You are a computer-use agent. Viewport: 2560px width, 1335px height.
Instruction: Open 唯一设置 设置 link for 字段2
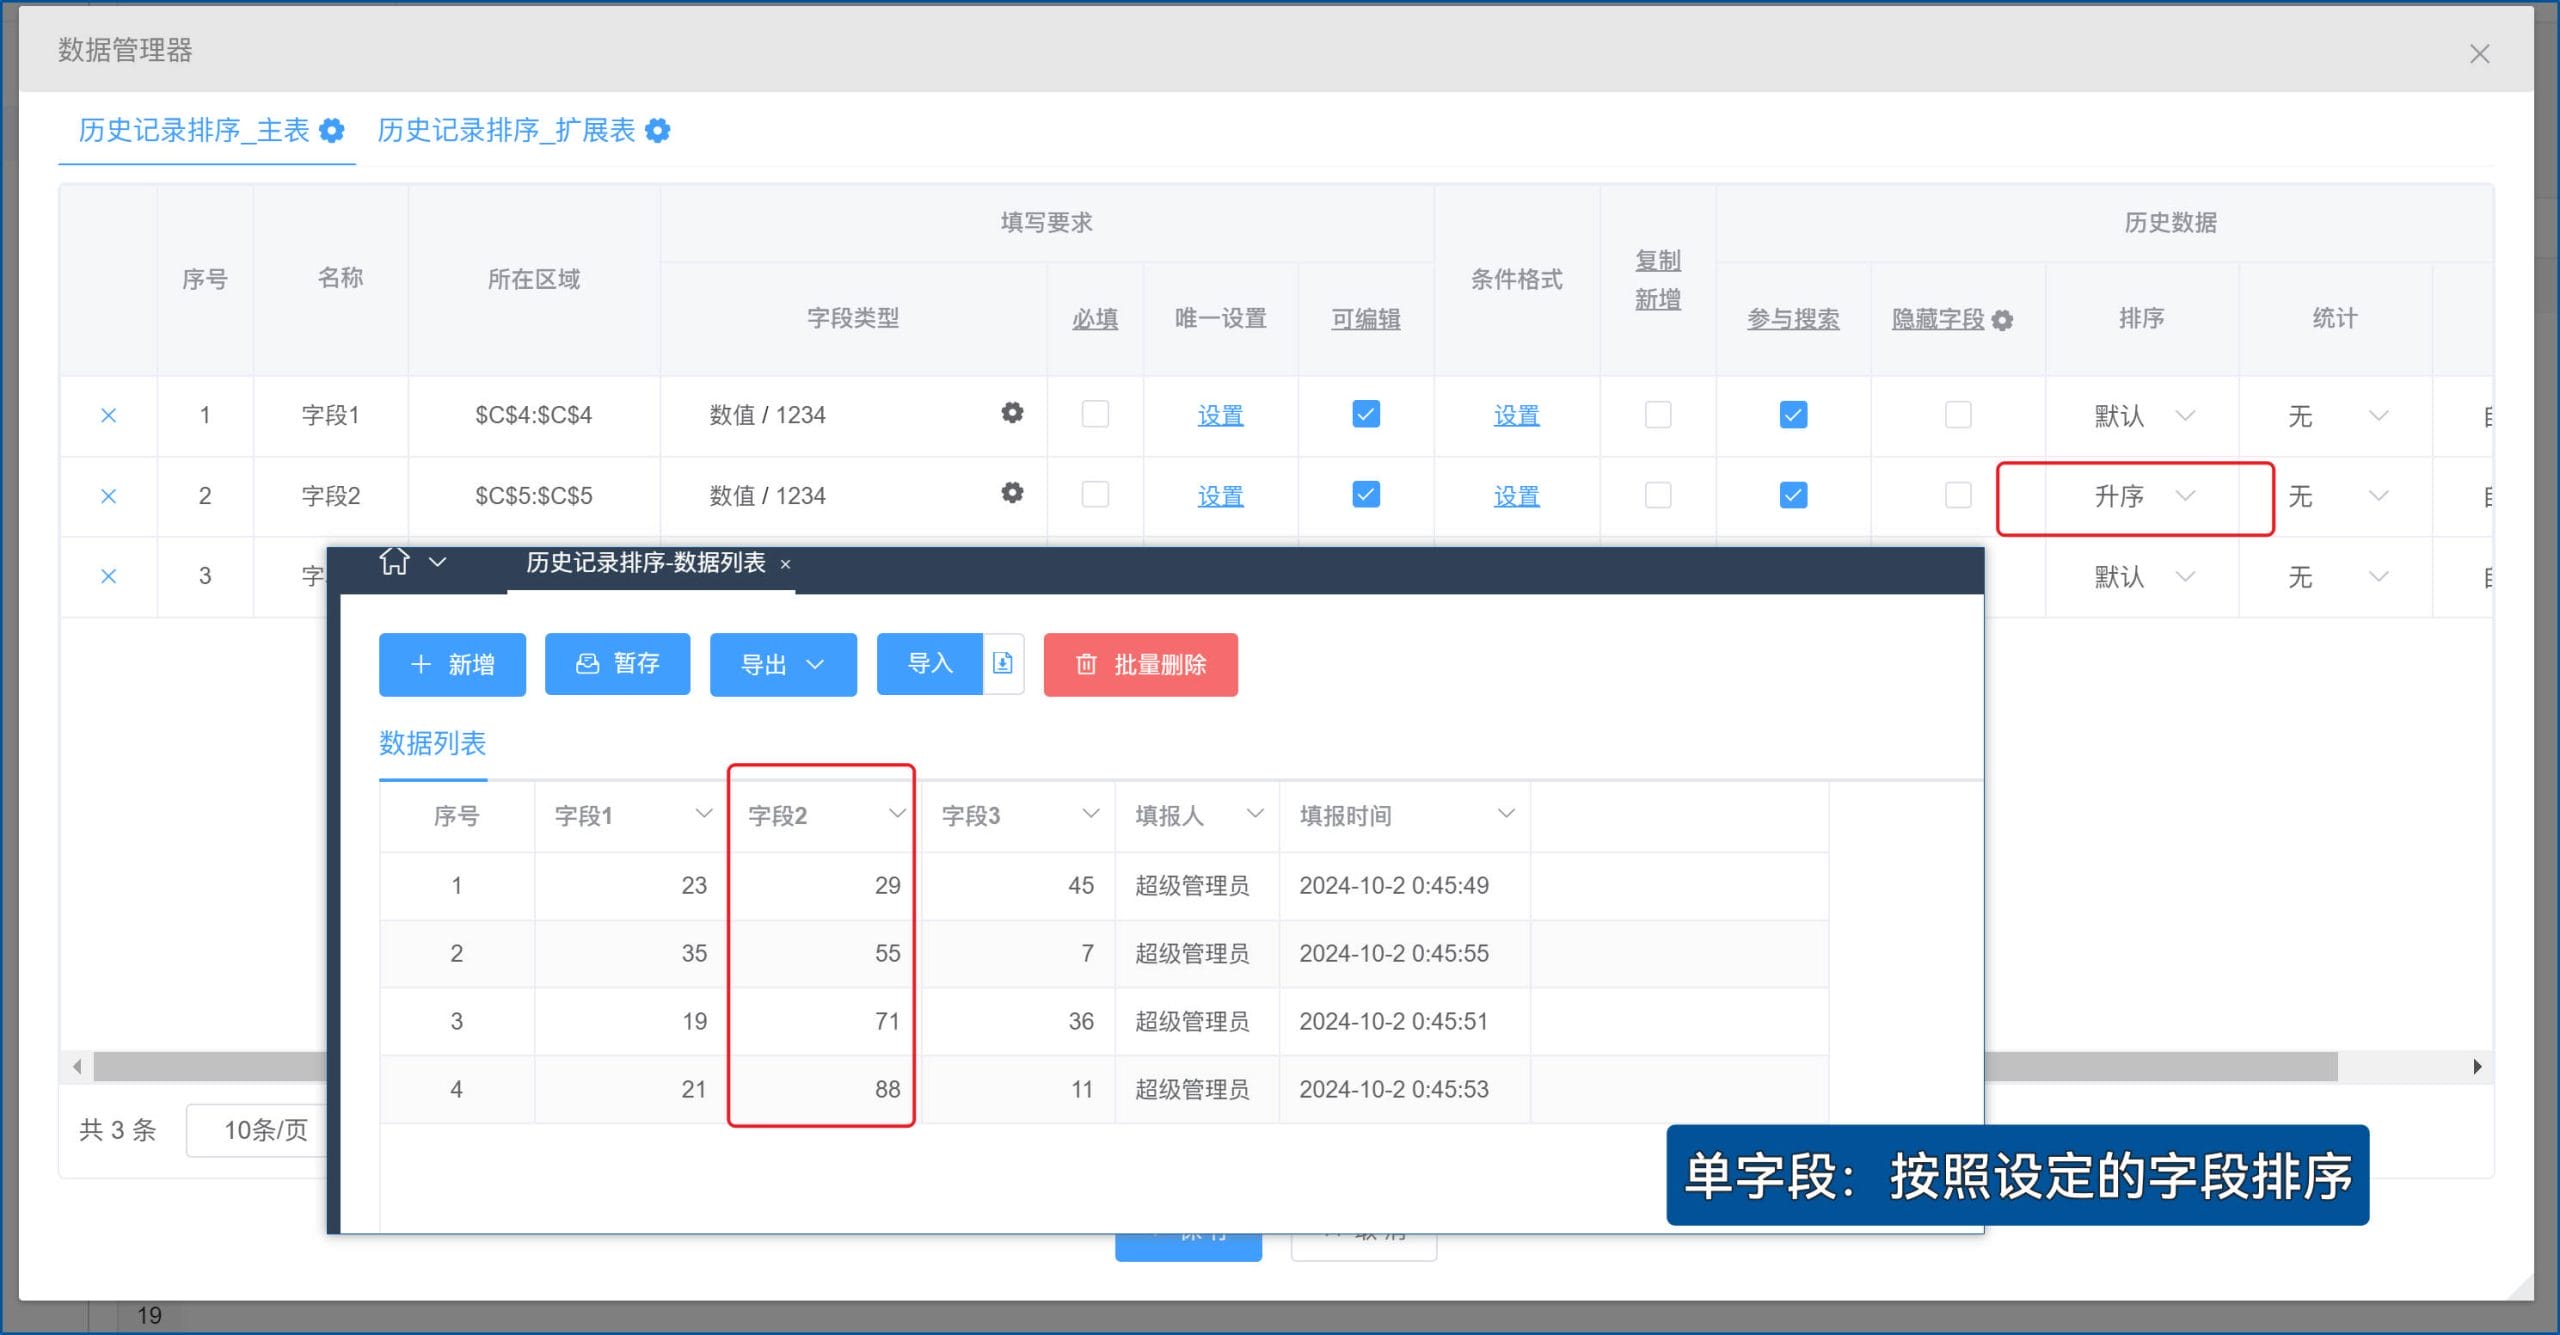[1221, 496]
